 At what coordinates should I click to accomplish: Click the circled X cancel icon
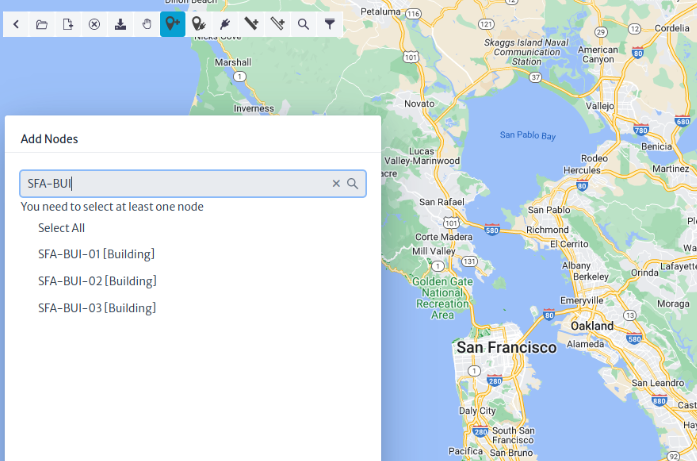tap(94, 24)
